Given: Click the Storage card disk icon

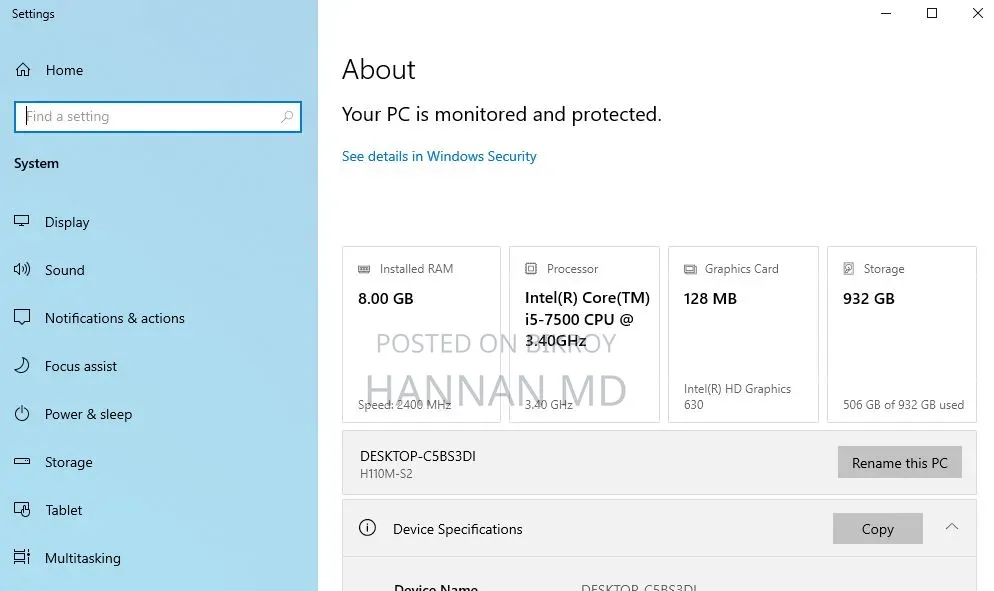Looking at the screenshot, I should 849,269.
